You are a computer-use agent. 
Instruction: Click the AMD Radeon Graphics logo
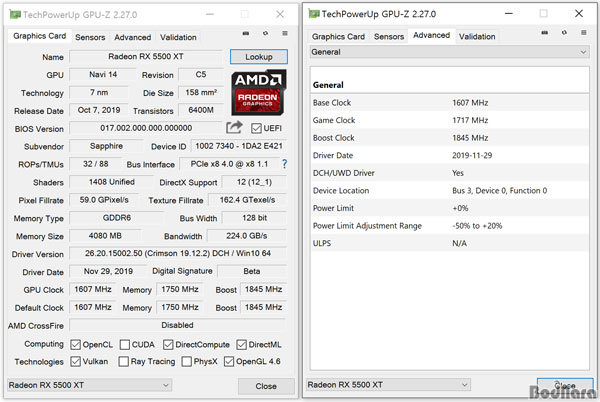point(259,92)
